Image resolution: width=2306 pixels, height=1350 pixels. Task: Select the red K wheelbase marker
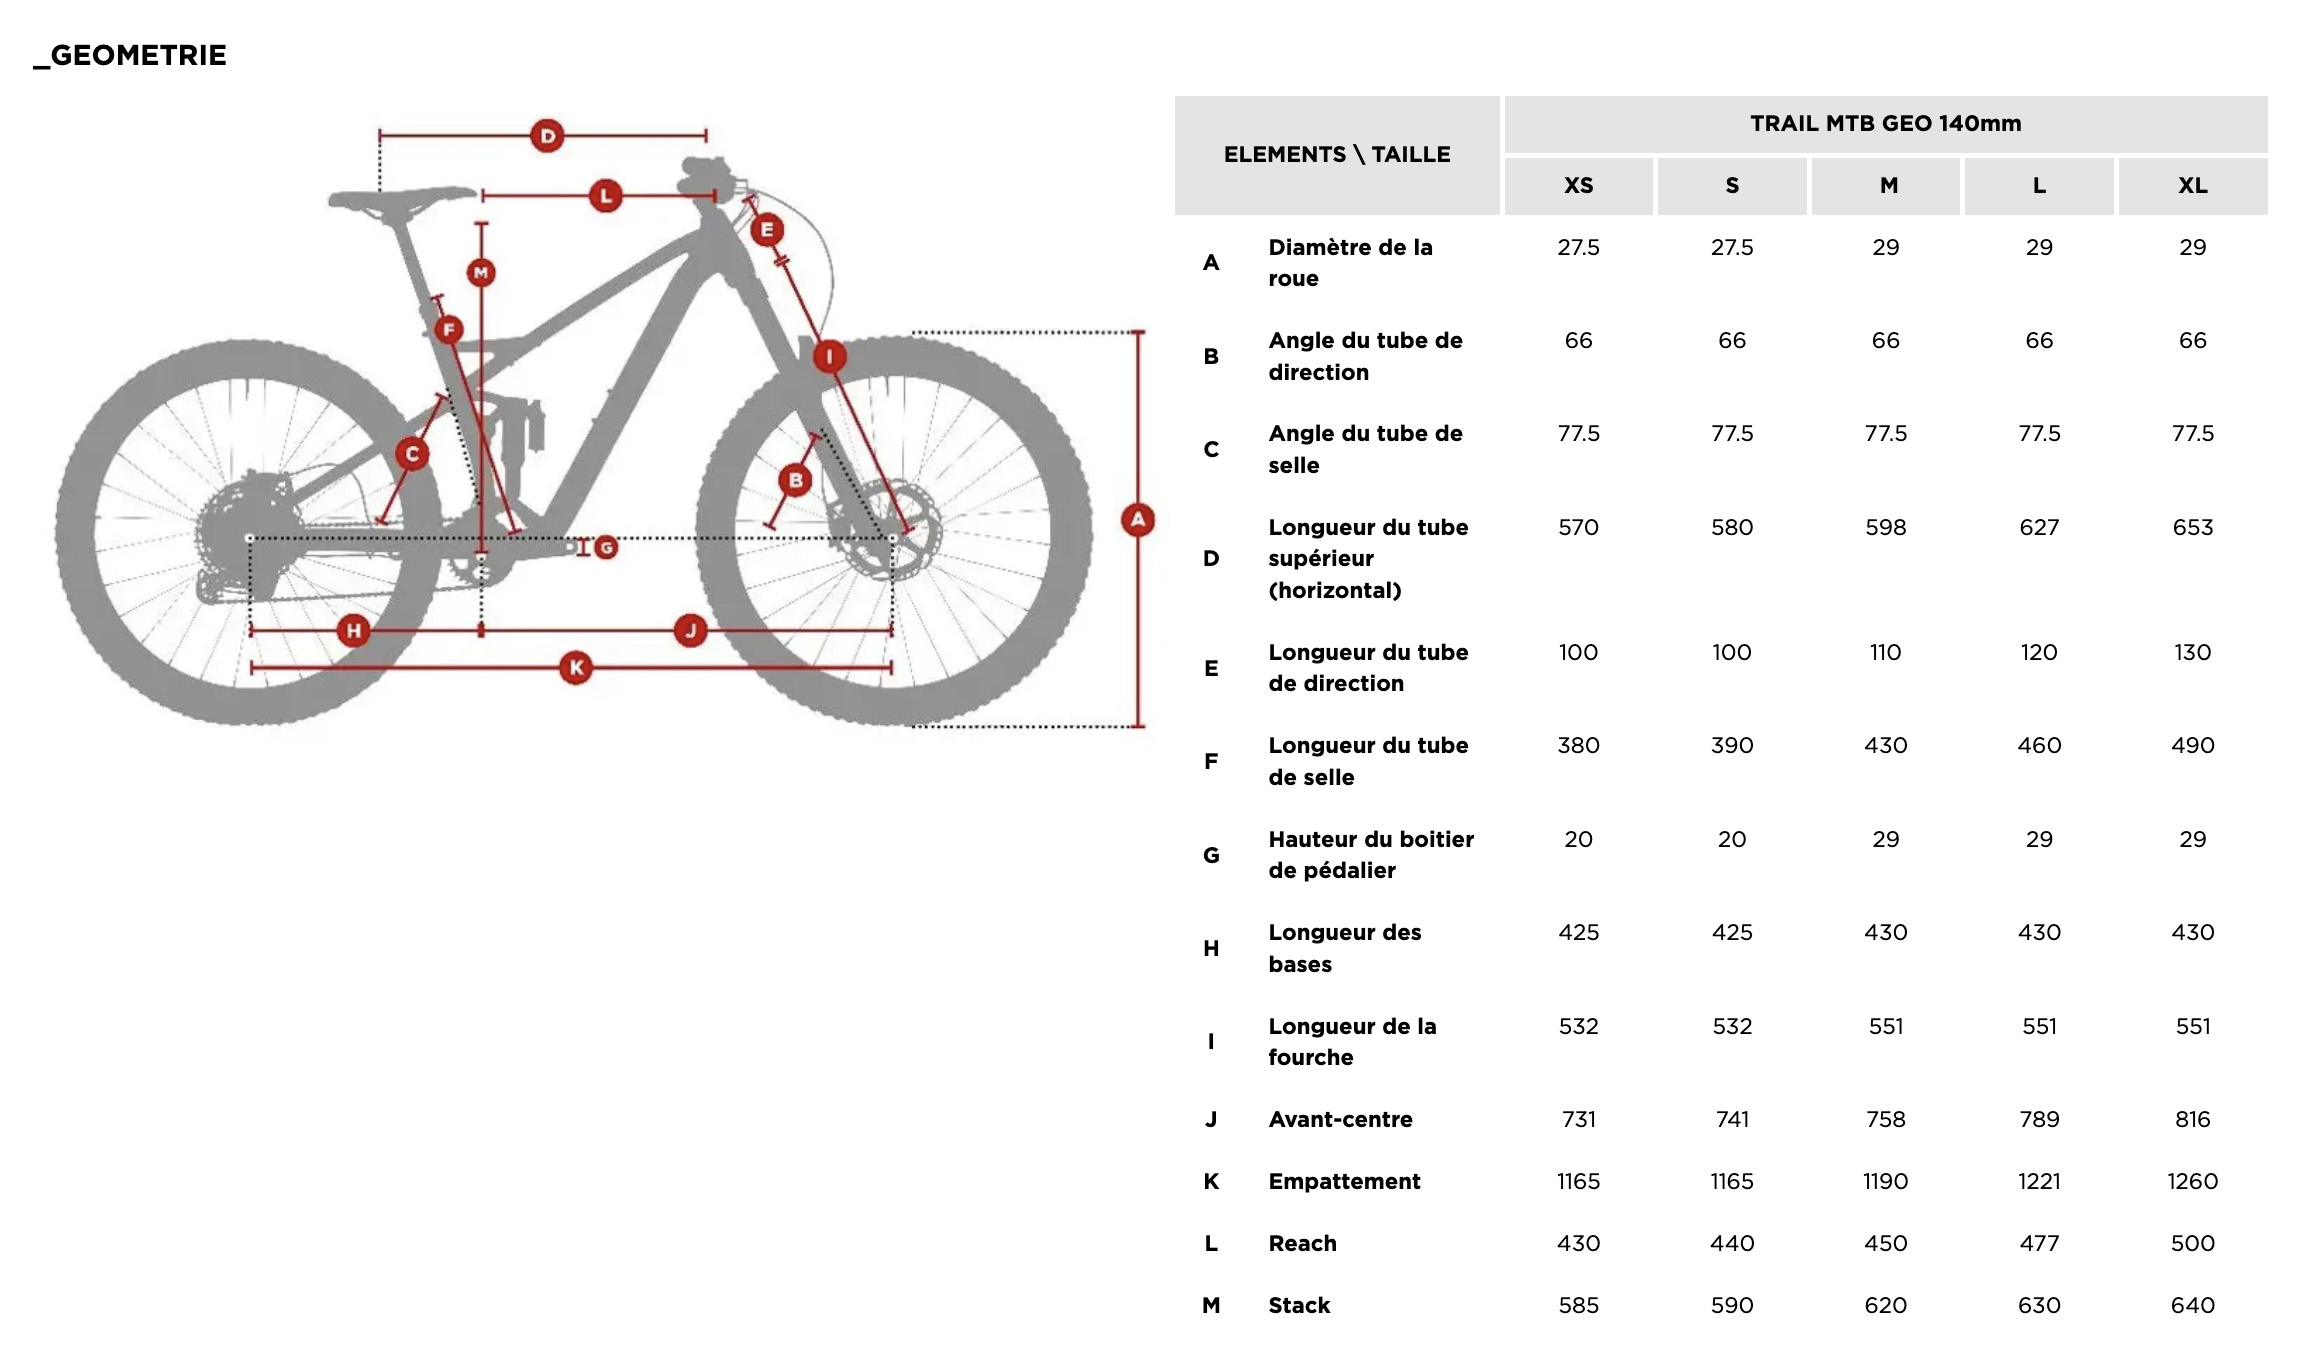point(576,668)
